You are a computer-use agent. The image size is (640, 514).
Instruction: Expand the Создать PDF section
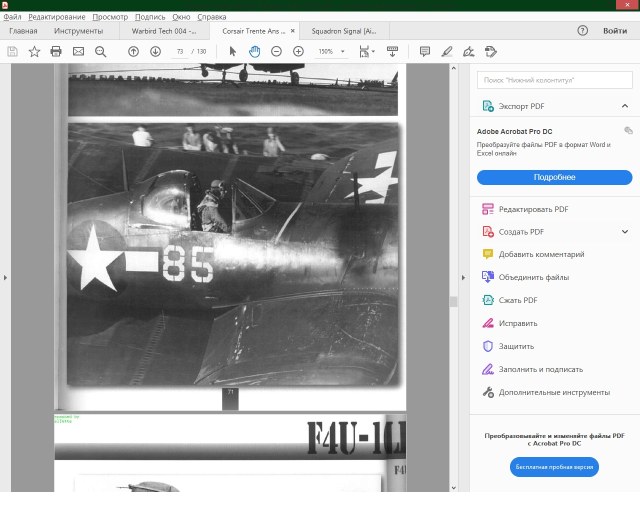[x=625, y=232]
